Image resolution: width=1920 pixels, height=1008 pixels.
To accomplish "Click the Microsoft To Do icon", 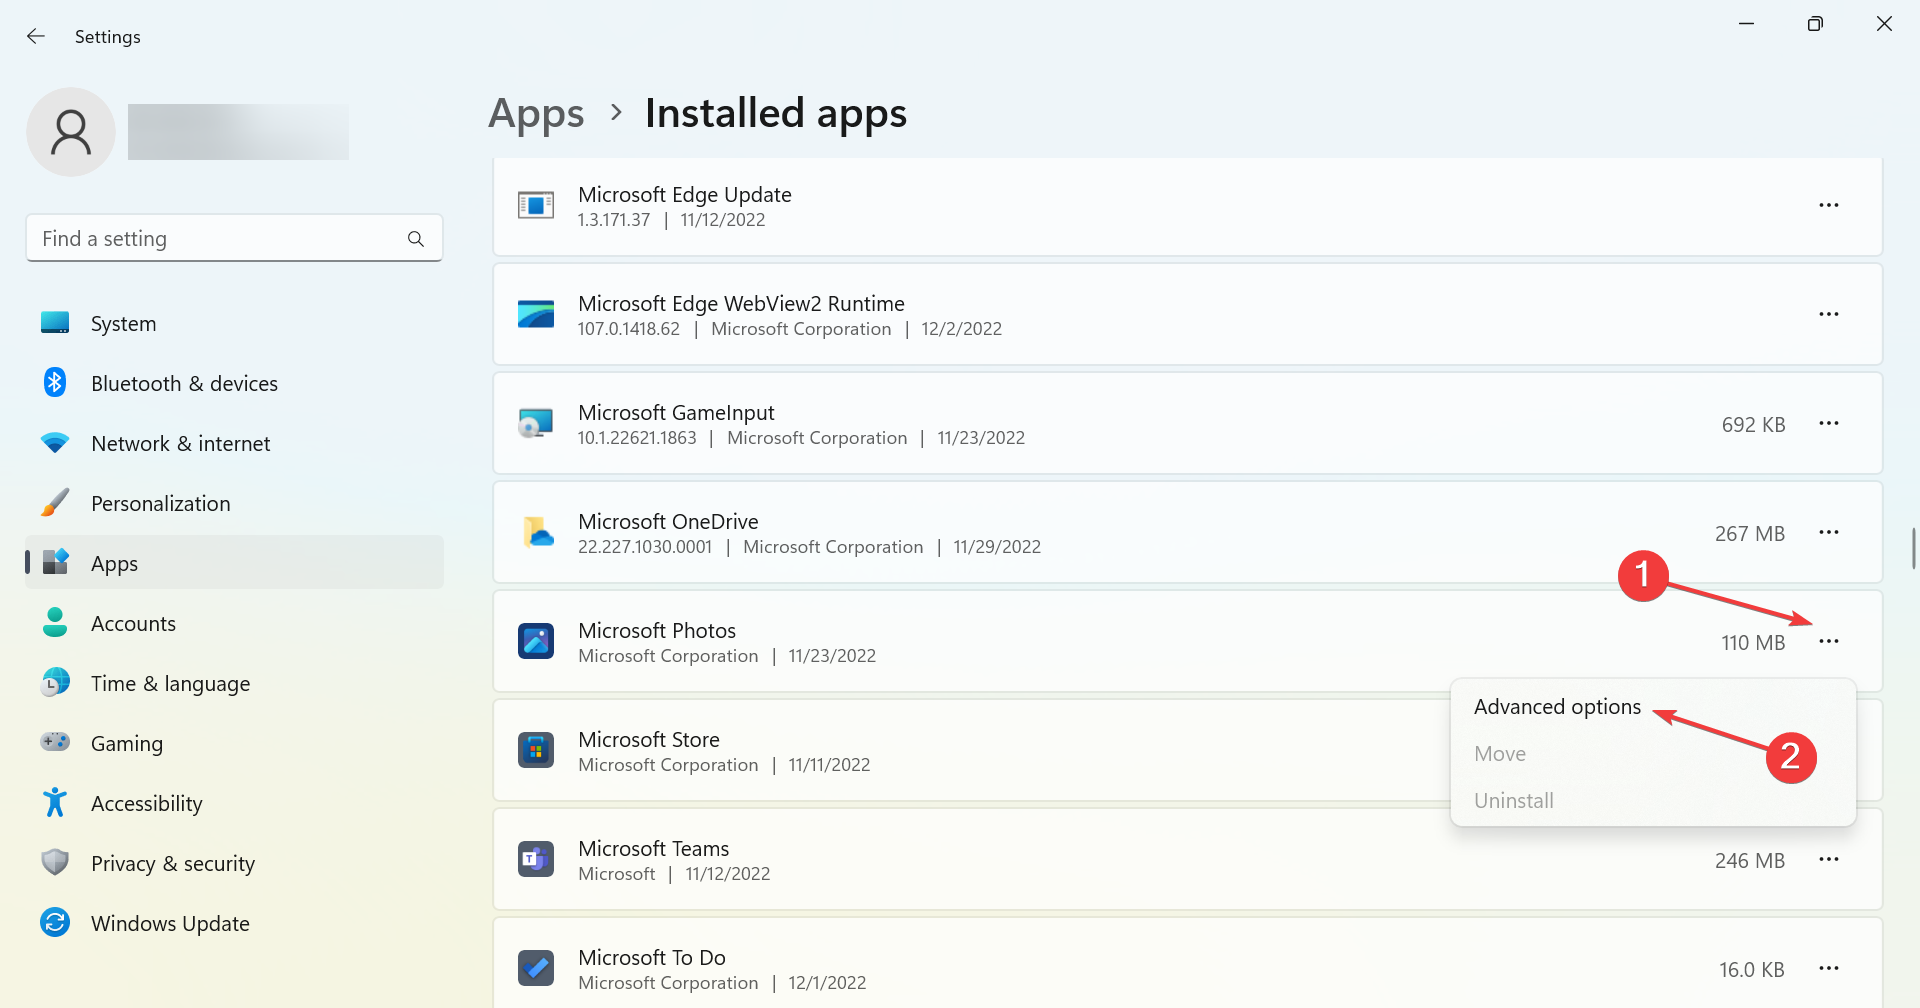I will (x=536, y=968).
